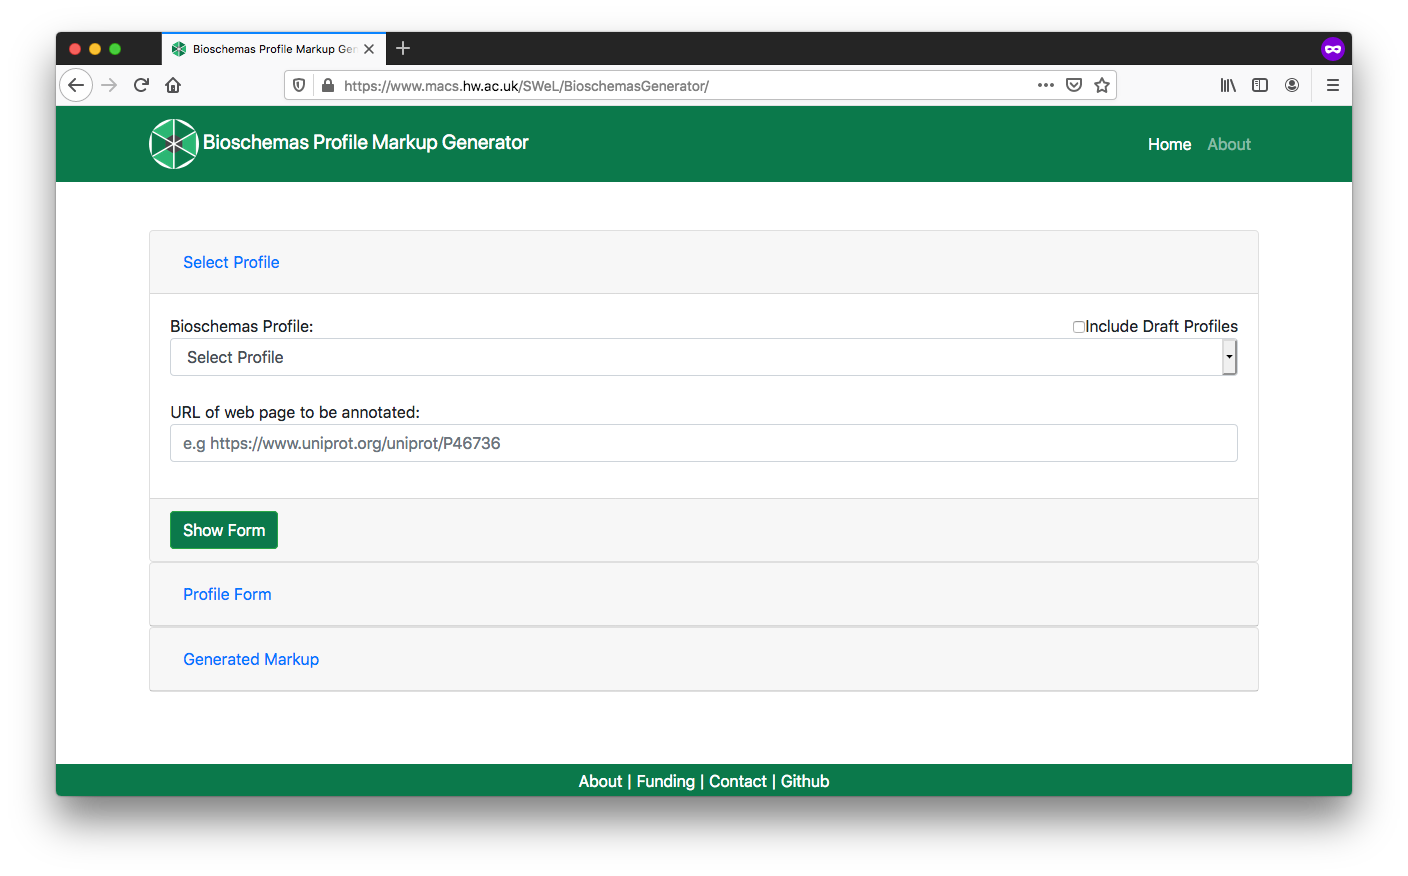This screenshot has width=1408, height=876.
Task: Click the Bioschemas hexagon logo
Action: click(174, 144)
